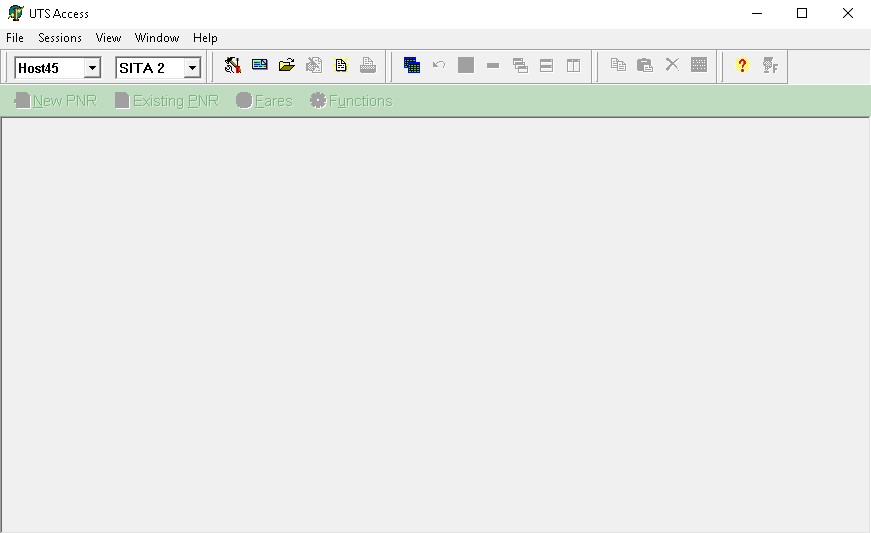Click the gray solid square maximize icon

click(466, 65)
